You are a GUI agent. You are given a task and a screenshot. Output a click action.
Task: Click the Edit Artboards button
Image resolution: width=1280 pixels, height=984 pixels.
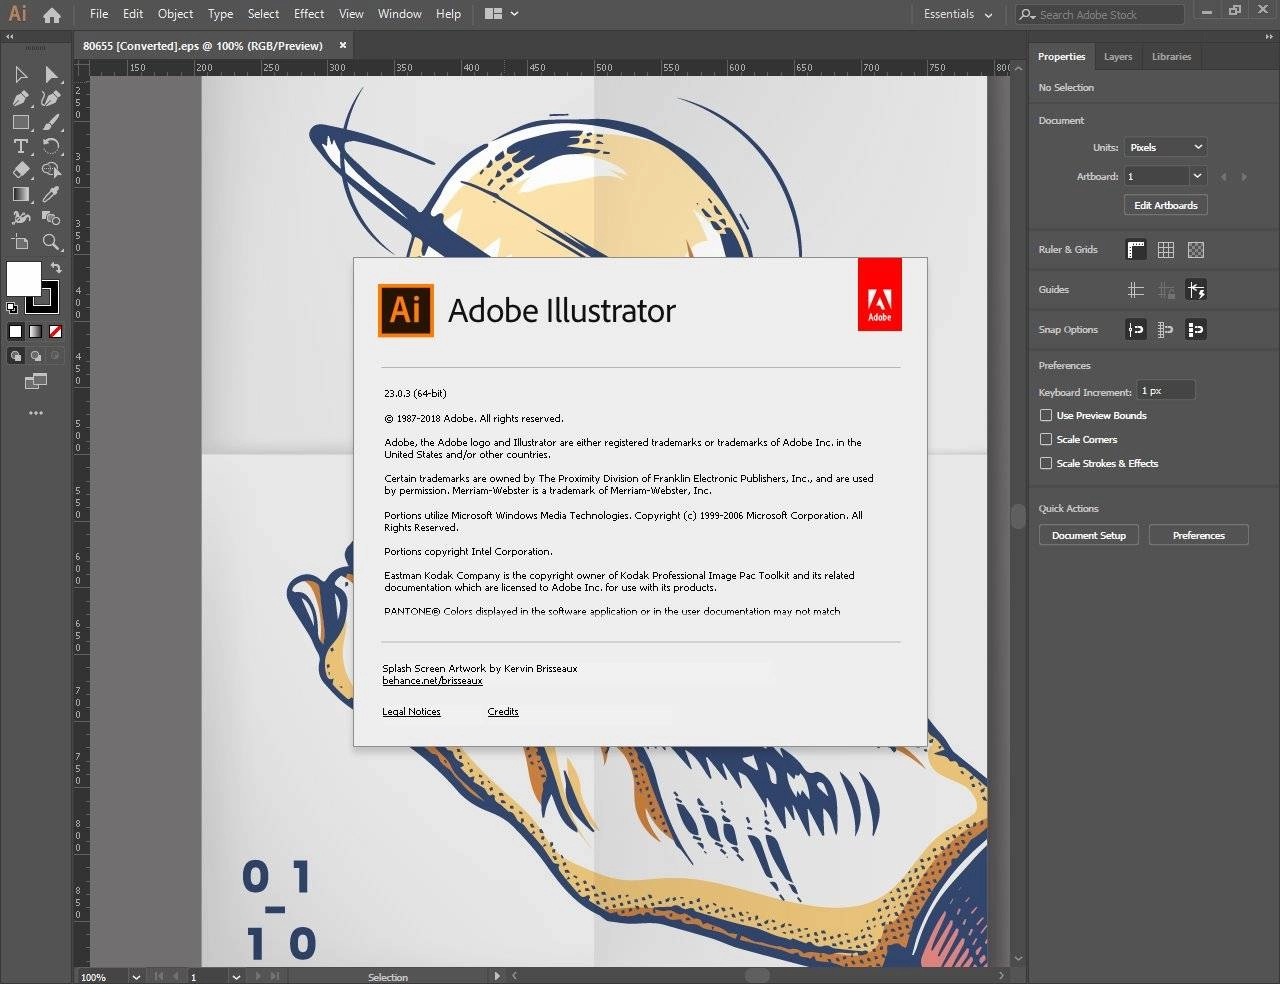pos(1166,205)
